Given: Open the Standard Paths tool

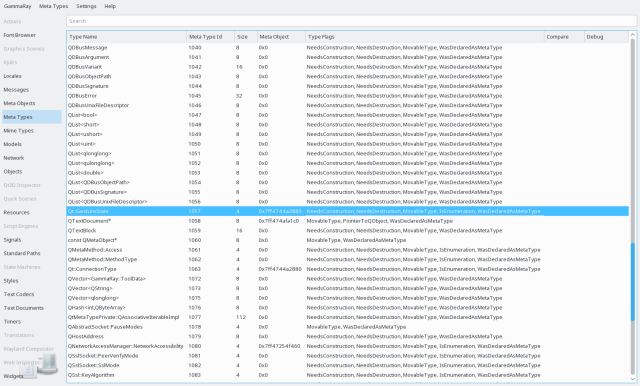Looking at the screenshot, I should pos(32,253).
